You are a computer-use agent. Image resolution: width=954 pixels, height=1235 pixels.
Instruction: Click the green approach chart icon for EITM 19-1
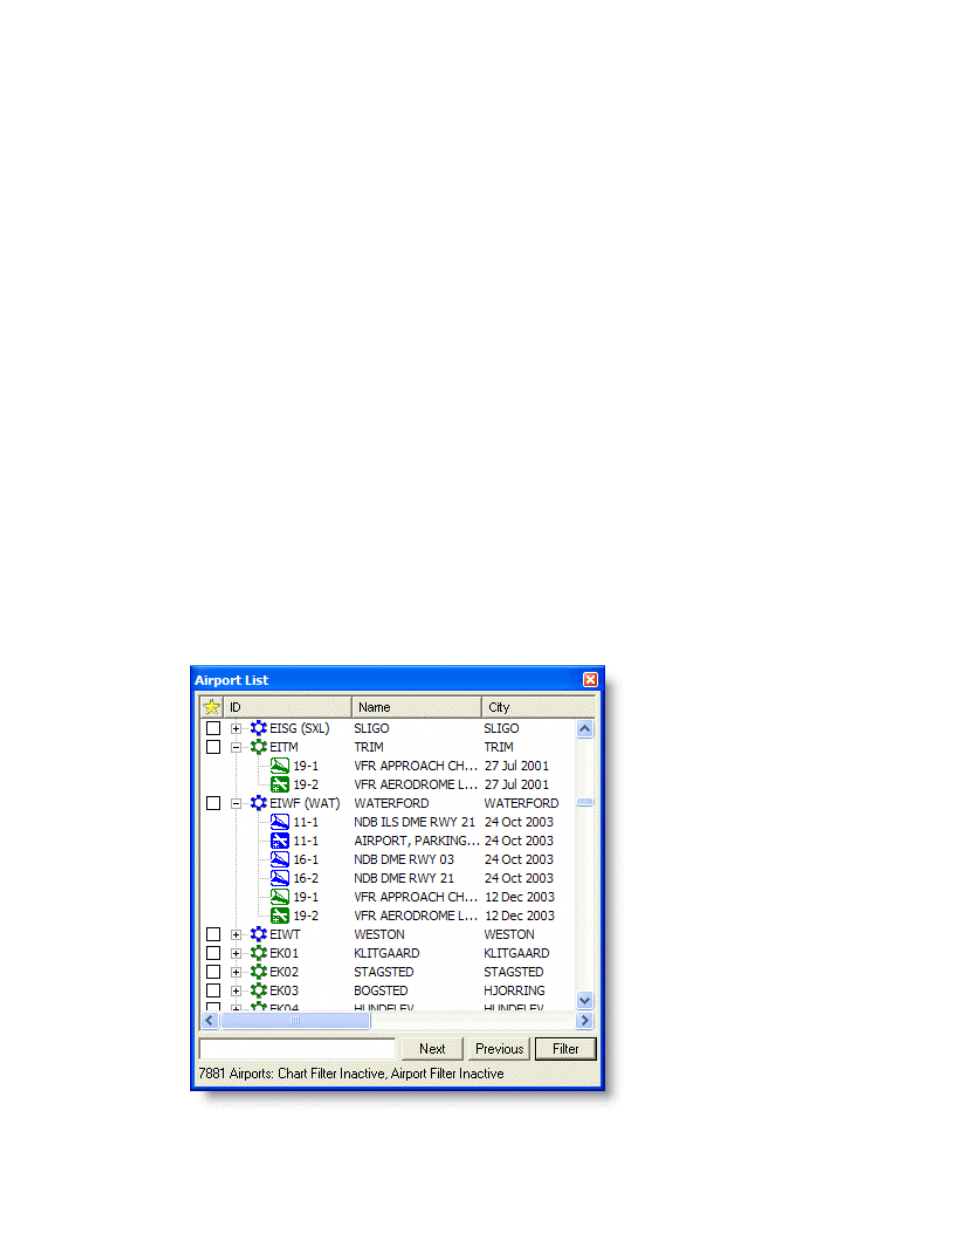280,766
